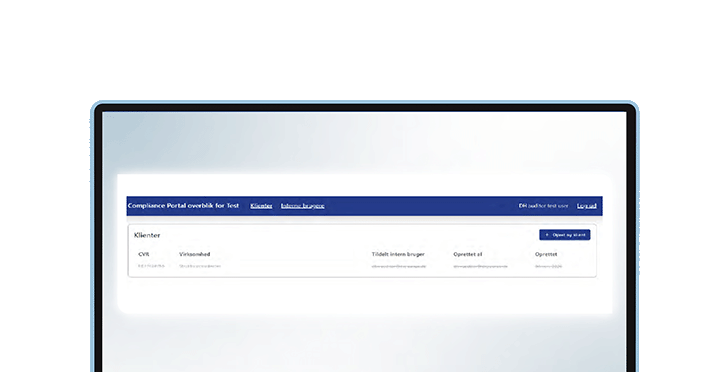Click the Tildelt intern bruger column header
720x372 pixels.
398,254
